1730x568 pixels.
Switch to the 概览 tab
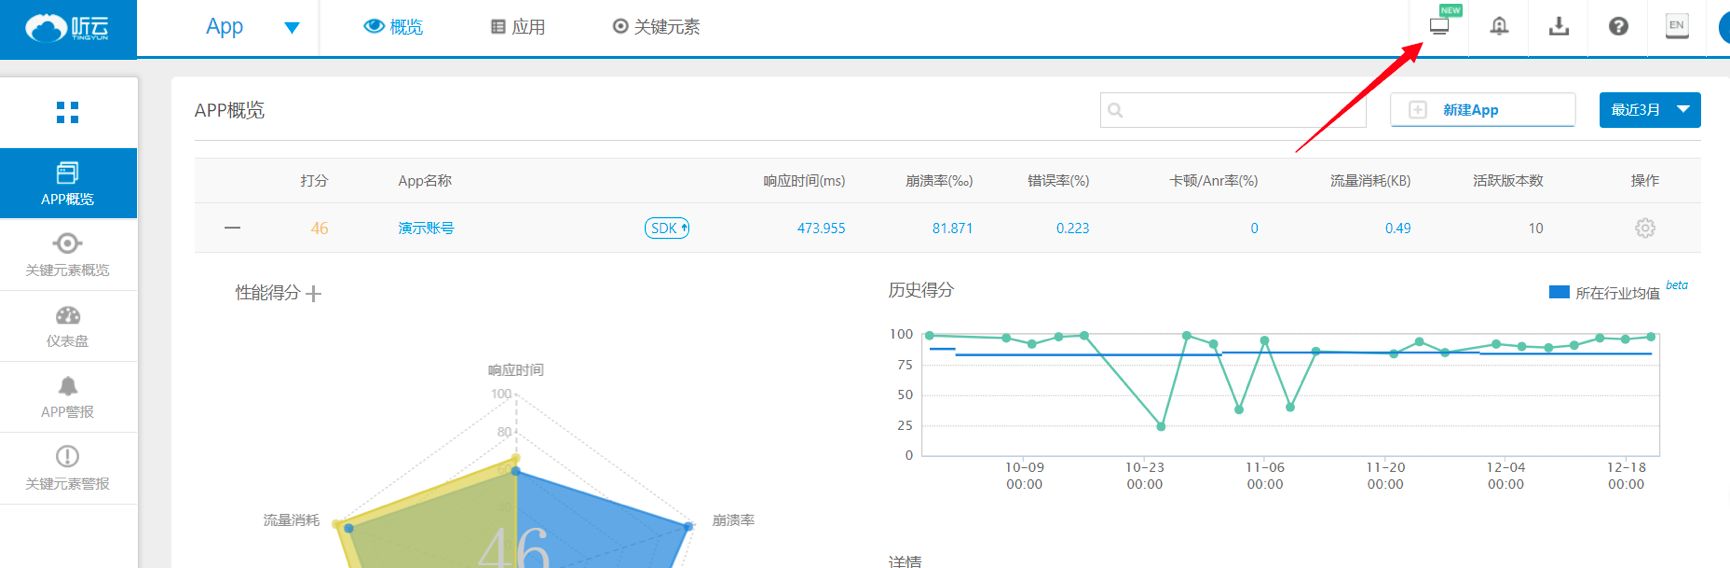coord(393,27)
